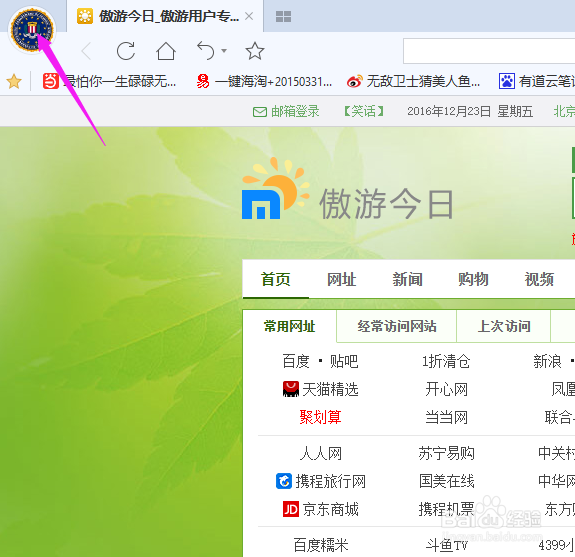Viewport: 575px width, 557px height.
Task: Open the bookmarks bar star icon
Action: pos(14,81)
